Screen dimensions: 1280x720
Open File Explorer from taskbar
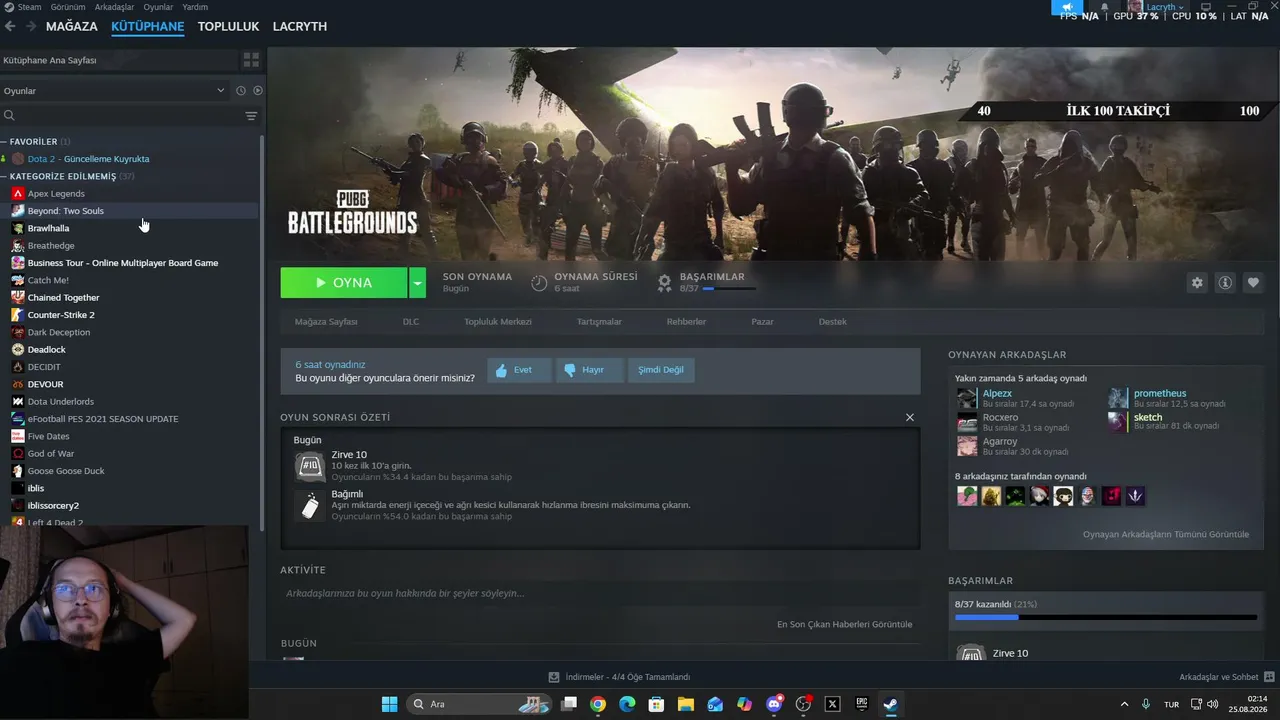pyautogui.click(x=686, y=704)
